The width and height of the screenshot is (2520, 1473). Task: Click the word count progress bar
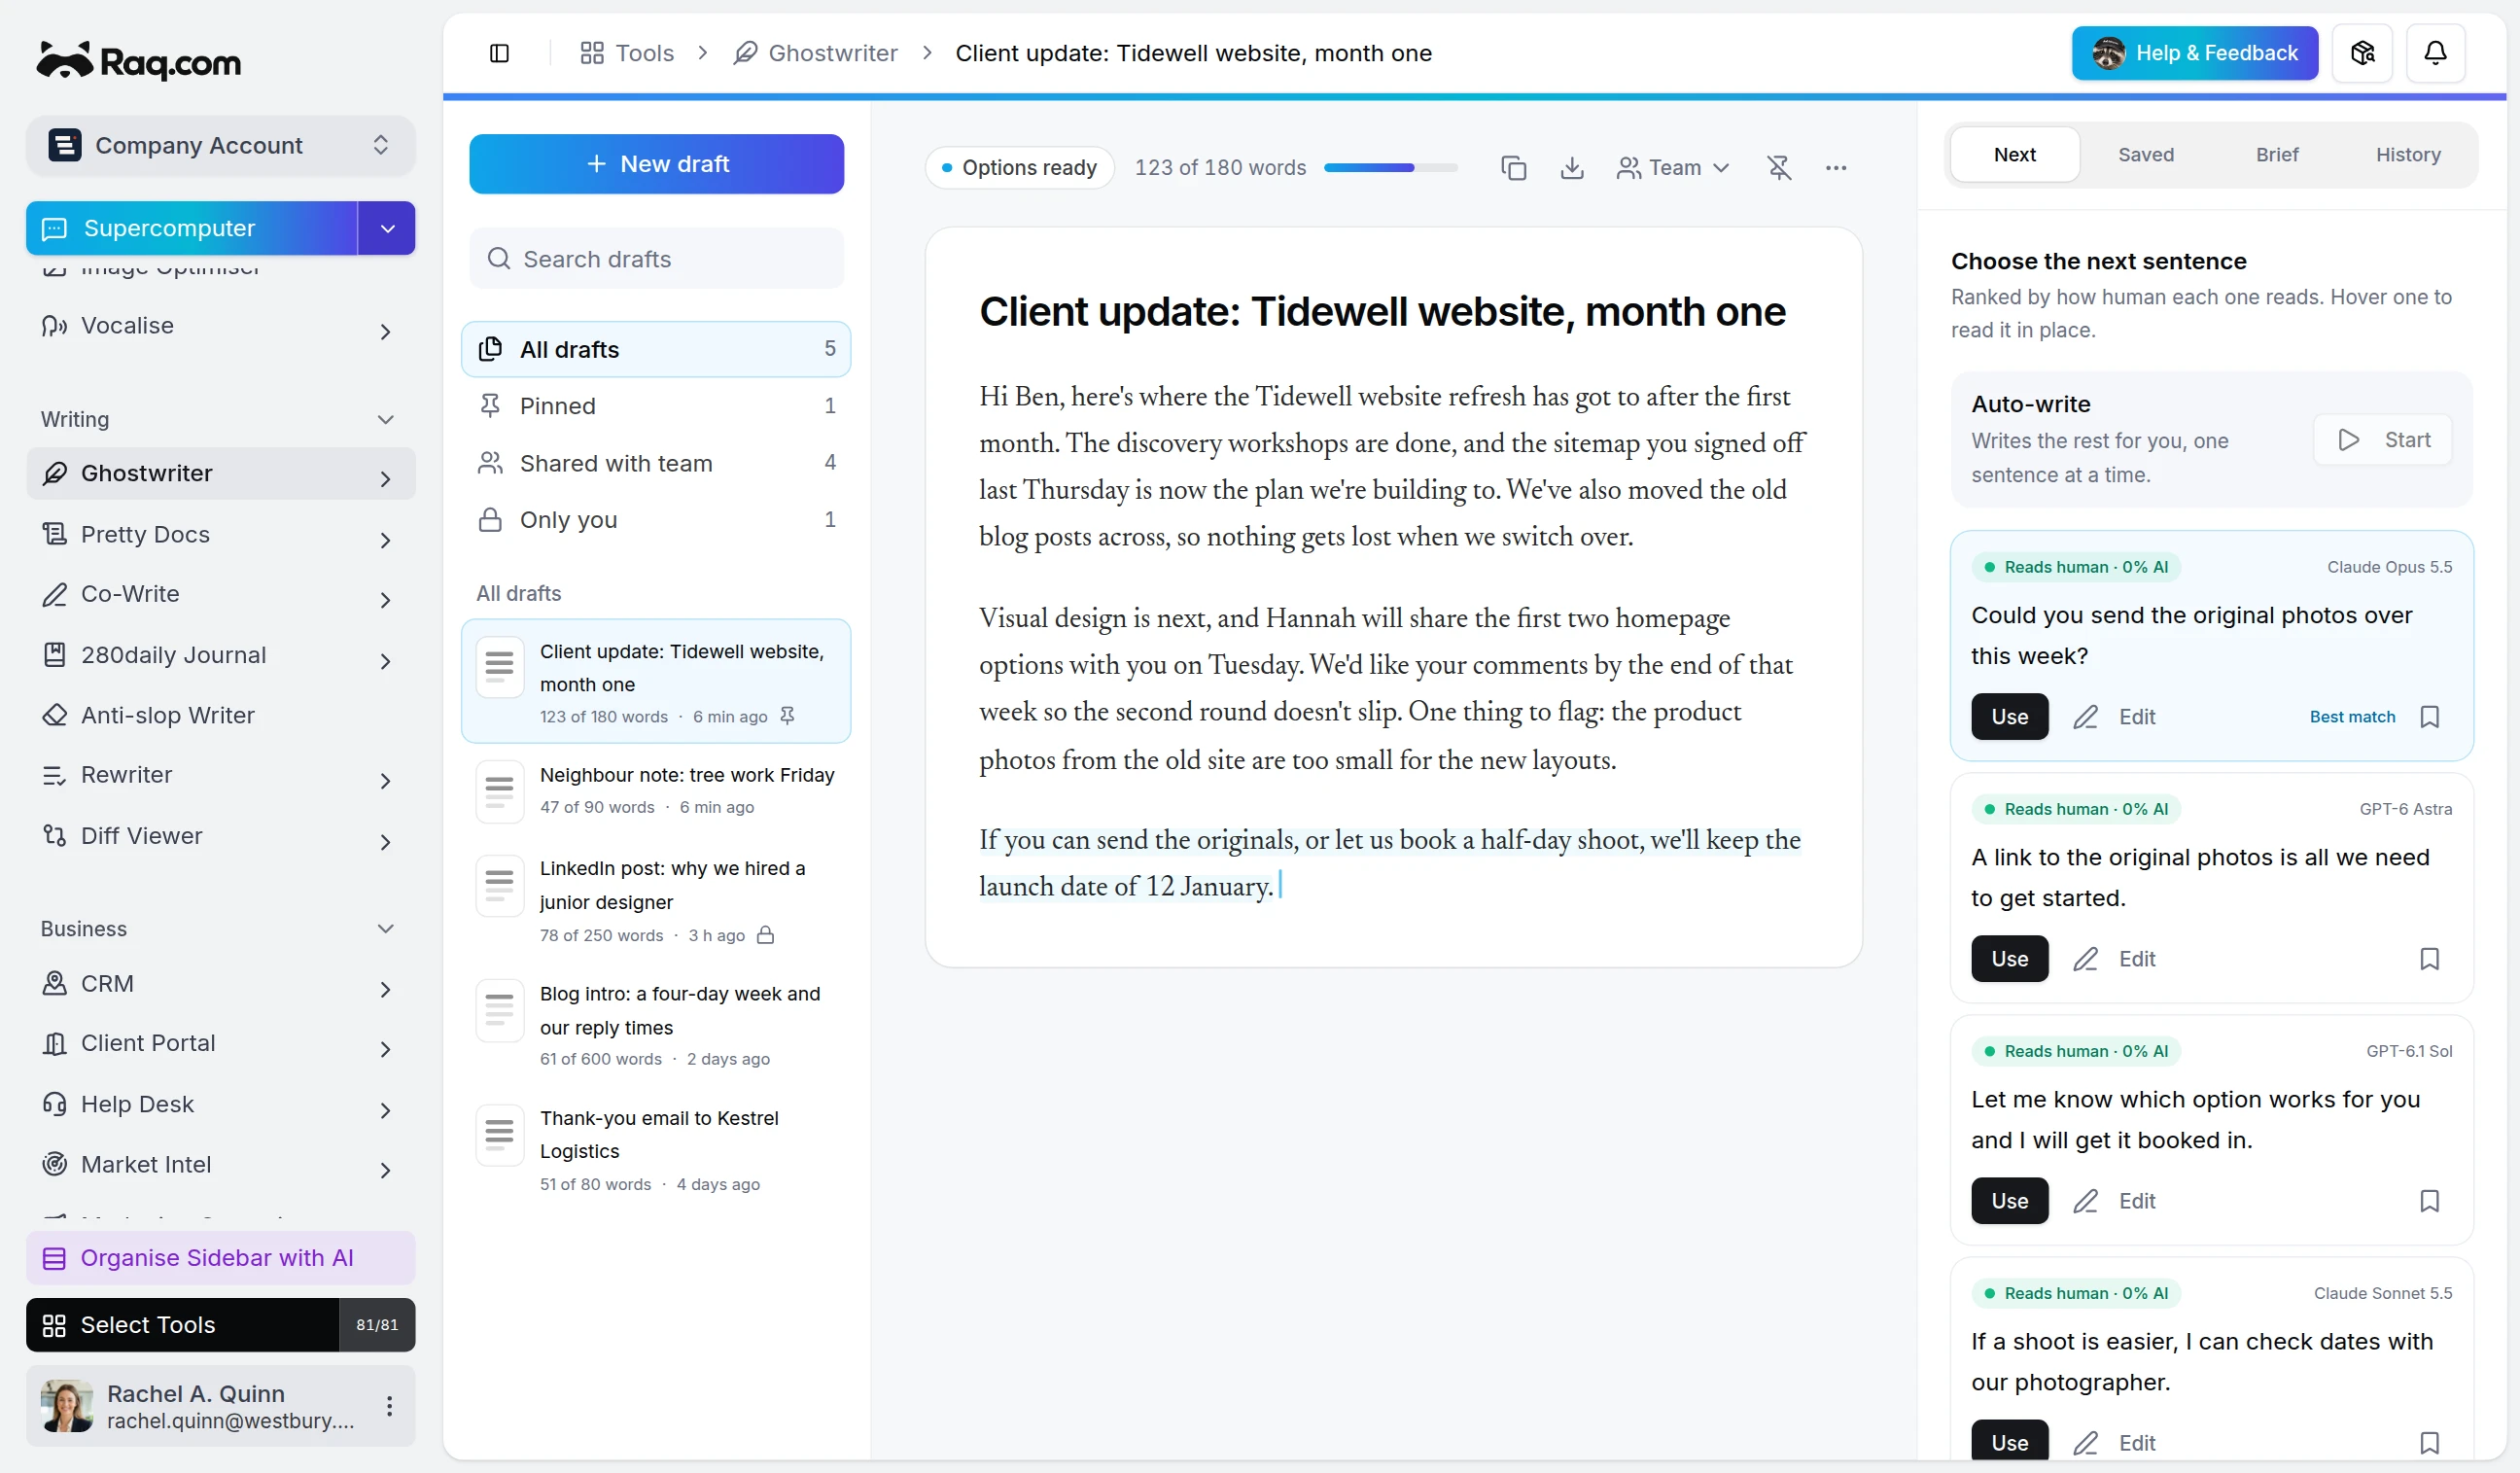pos(1390,168)
